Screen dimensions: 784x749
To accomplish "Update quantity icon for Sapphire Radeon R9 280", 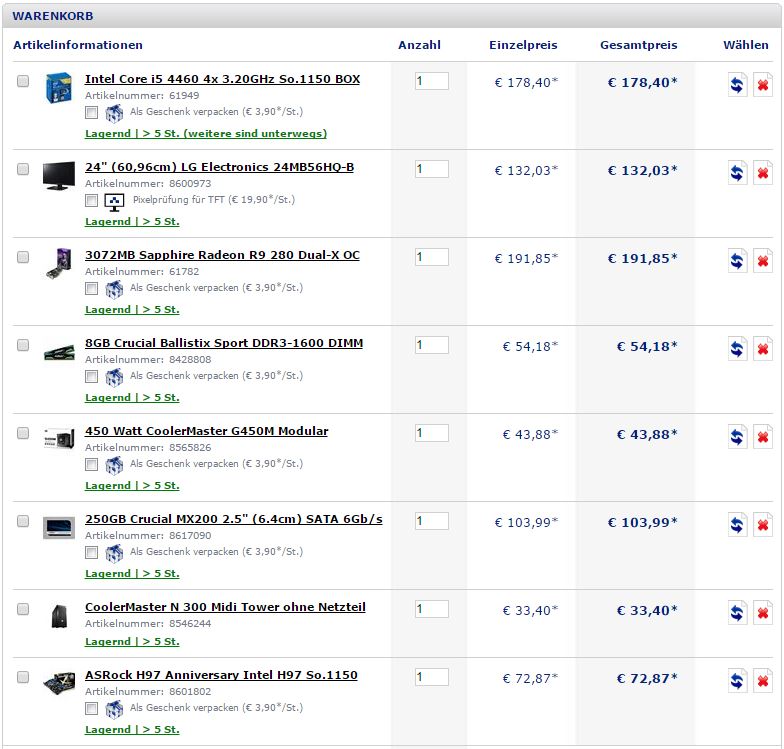I will point(737,261).
